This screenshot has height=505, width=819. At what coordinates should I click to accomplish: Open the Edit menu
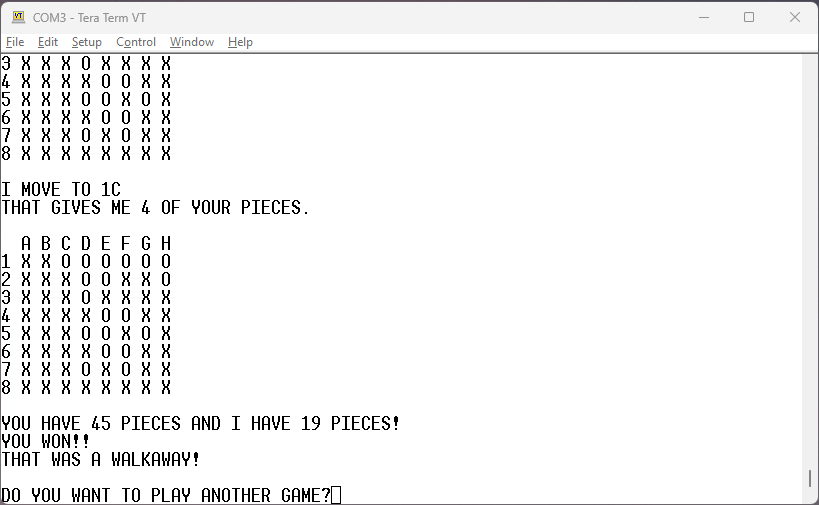coord(48,42)
